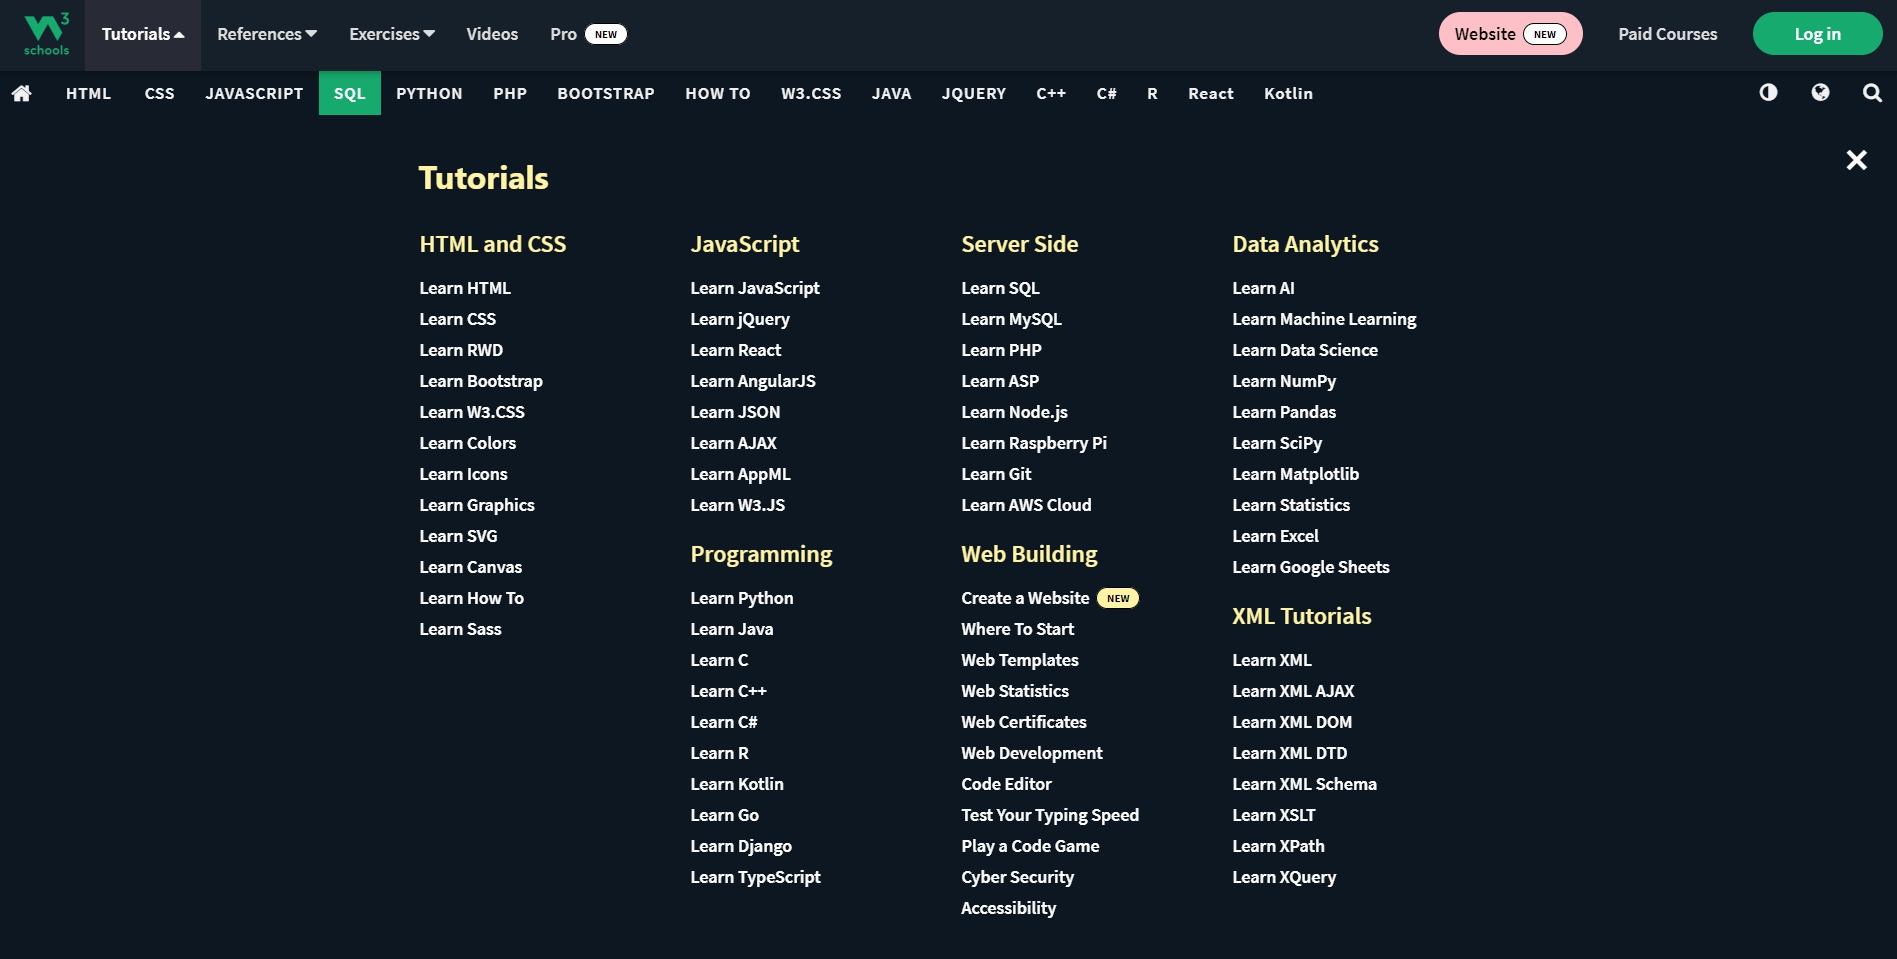Viewport: 1897px width, 959px height.
Task: Select the R topic tab
Action: pyautogui.click(x=1152, y=93)
